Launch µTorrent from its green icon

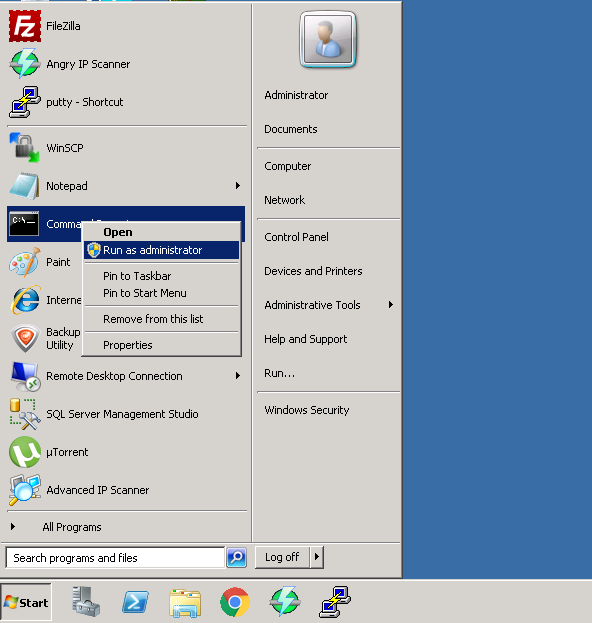25,452
